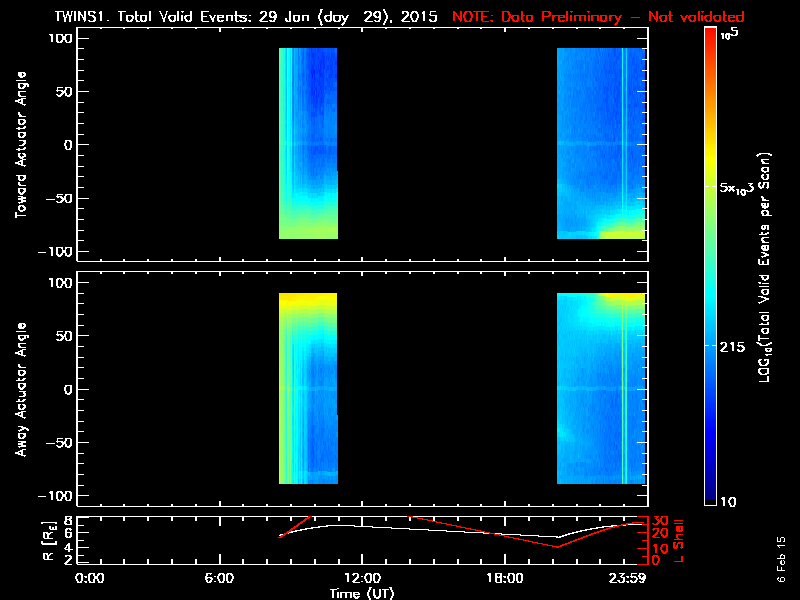Click the 'L Shell' red axis label
The image size is (800, 600).
coord(680,538)
